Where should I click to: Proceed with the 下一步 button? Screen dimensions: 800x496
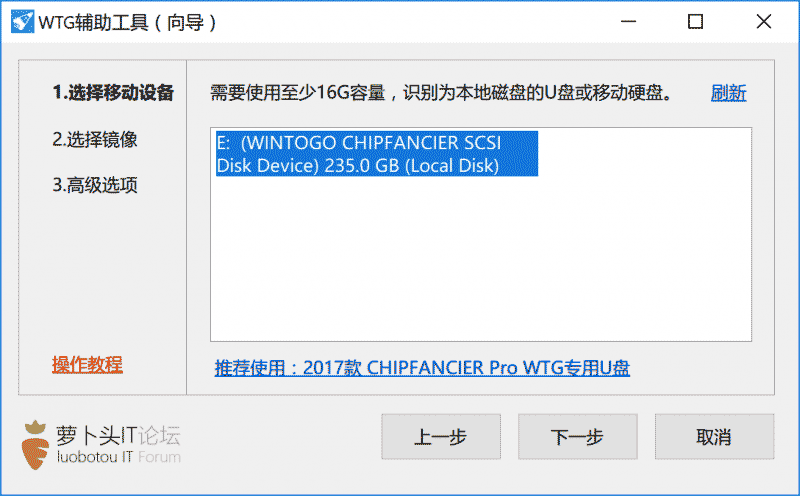point(577,438)
